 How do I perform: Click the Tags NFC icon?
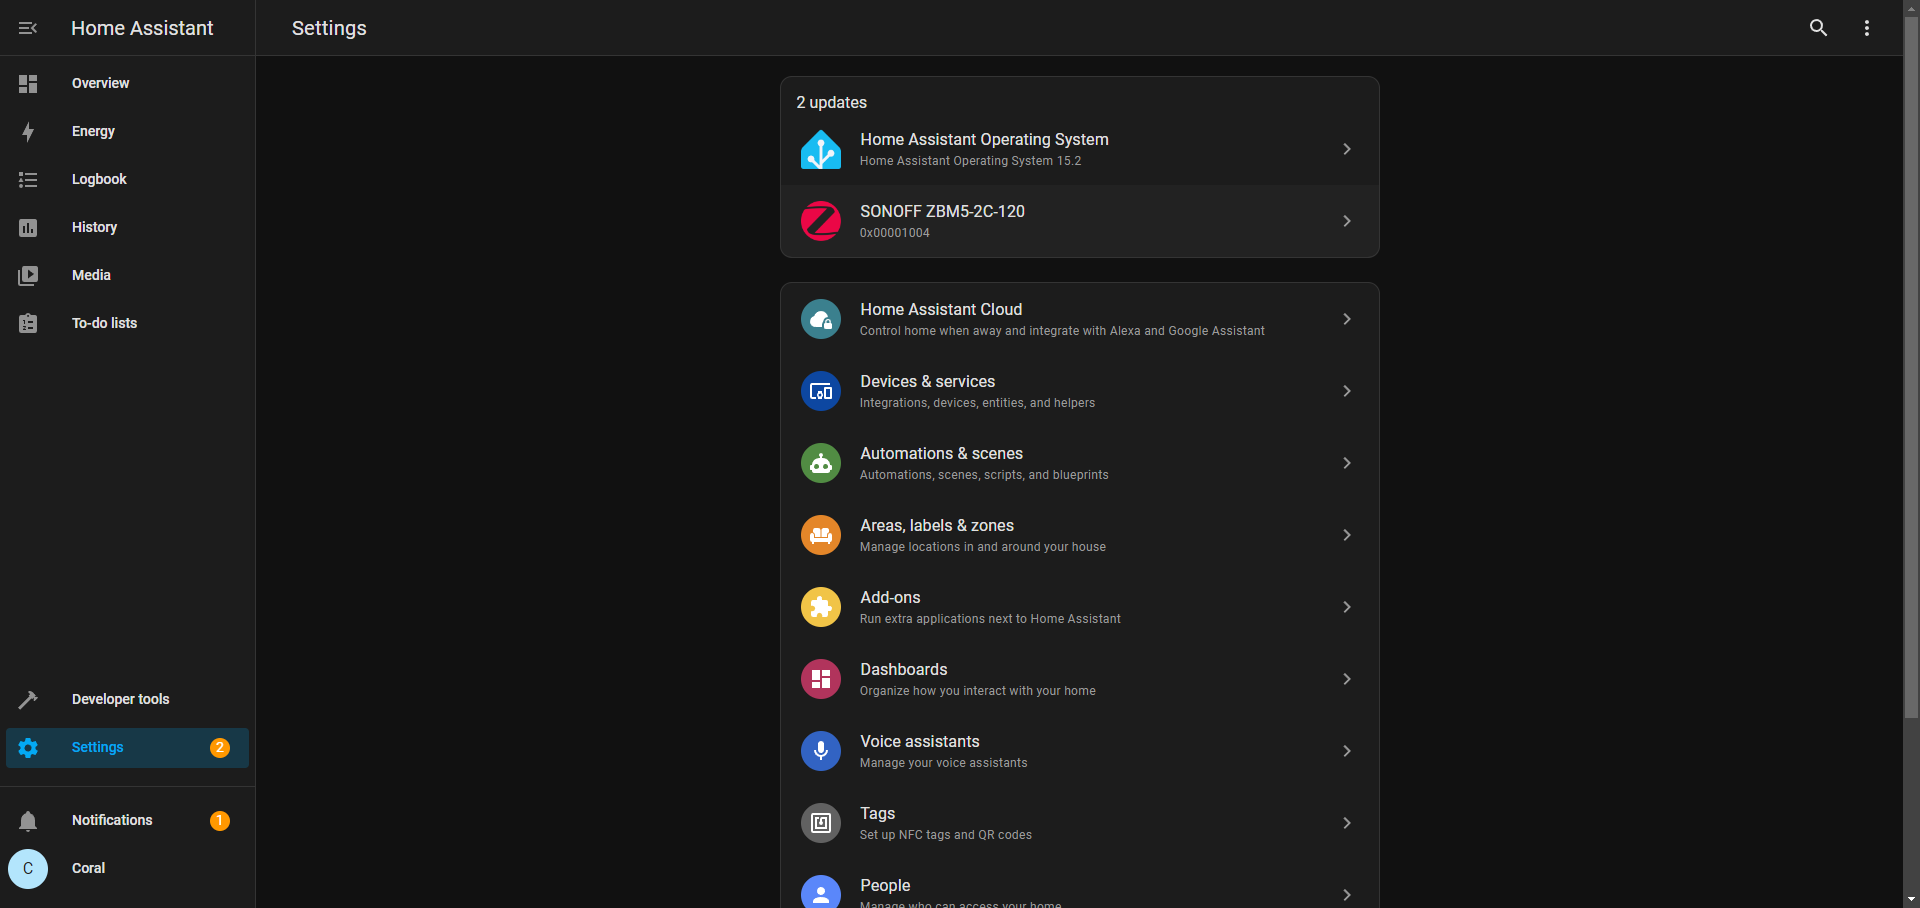pyautogui.click(x=821, y=823)
